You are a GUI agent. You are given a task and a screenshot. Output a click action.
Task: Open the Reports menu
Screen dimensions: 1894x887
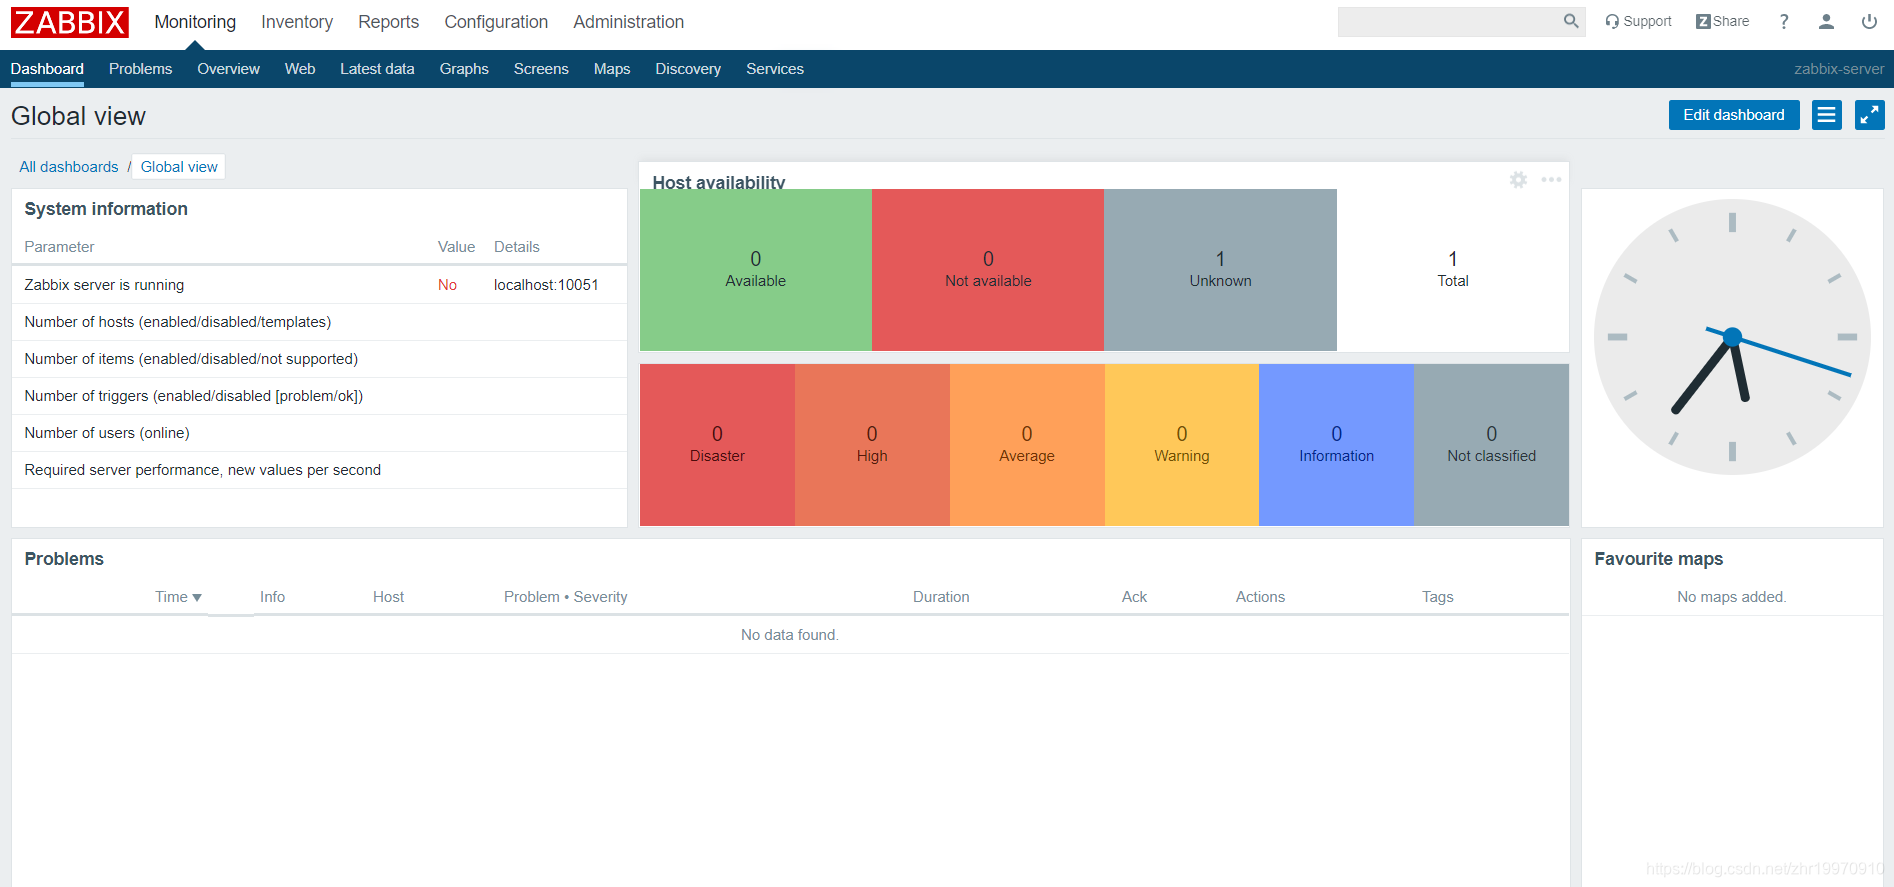click(x=389, y=22)
